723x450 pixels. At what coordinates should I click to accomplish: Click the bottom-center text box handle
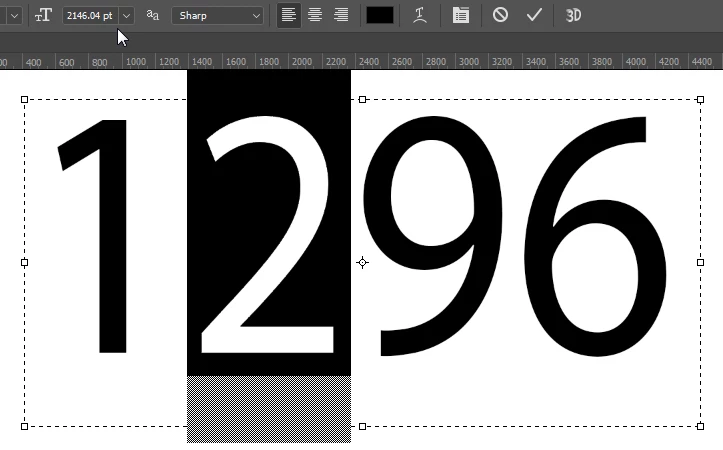tap(362, 426)
